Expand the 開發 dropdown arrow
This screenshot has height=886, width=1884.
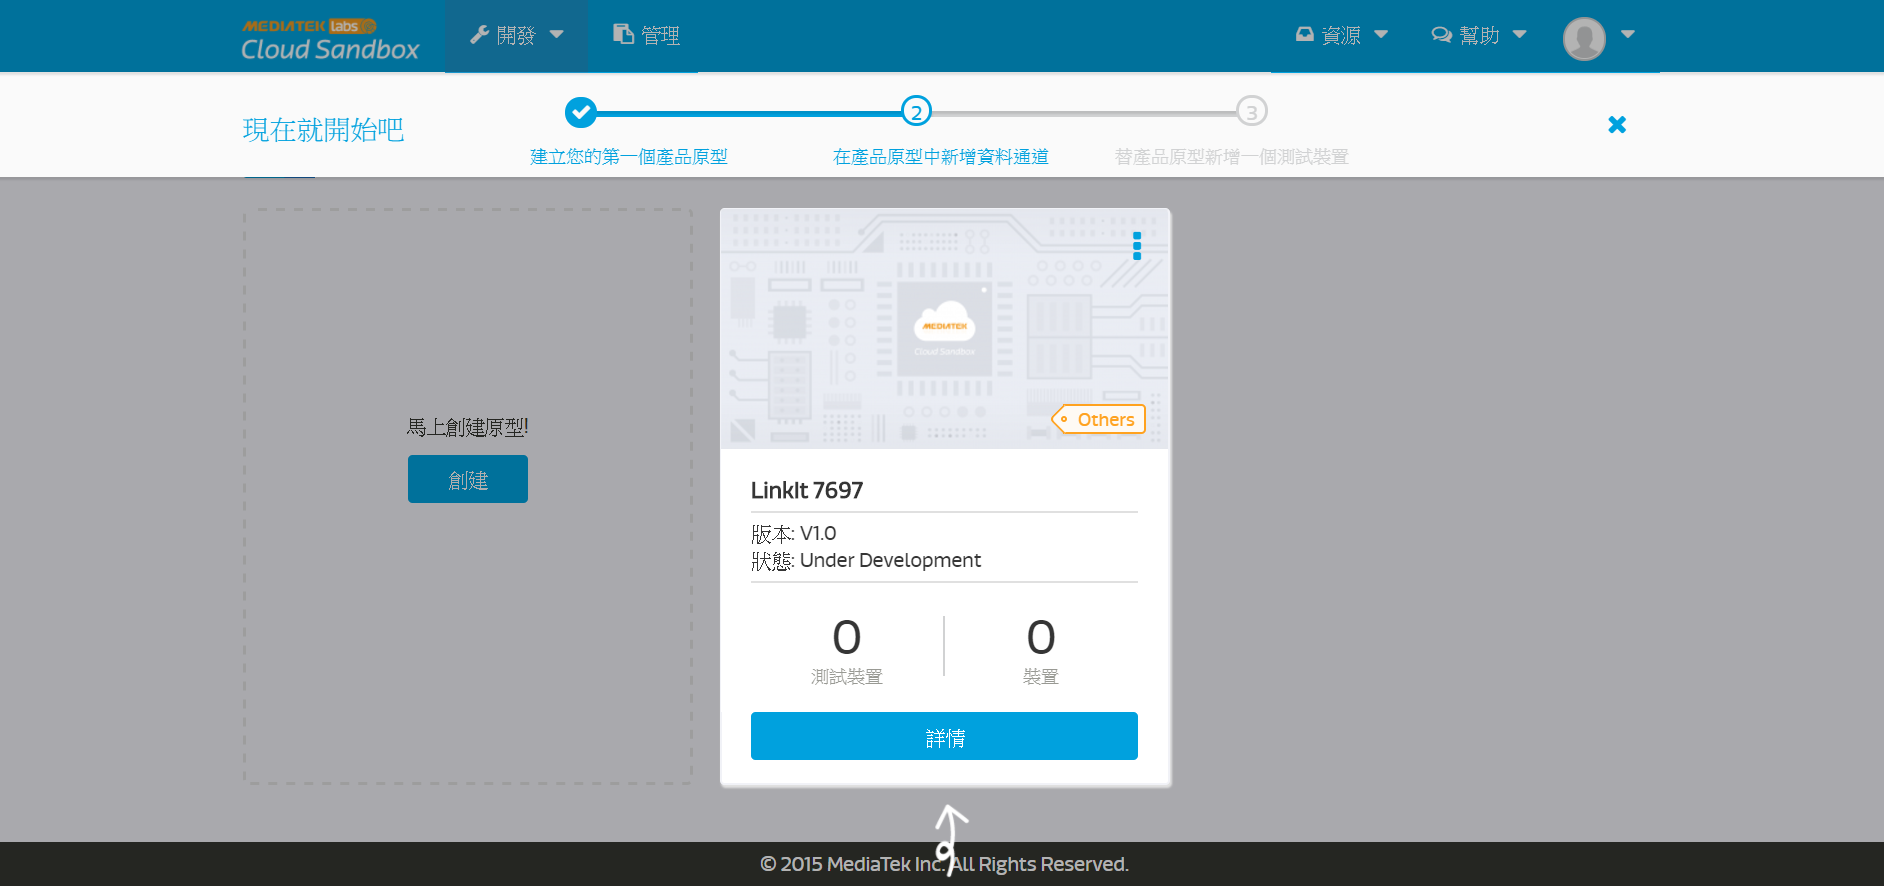click(x=557, y=35)
